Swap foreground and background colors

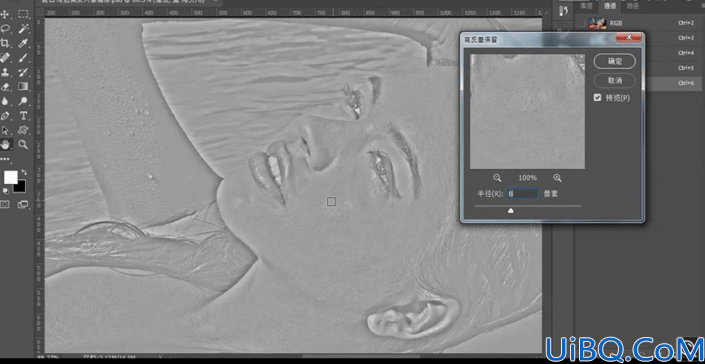pos(23,172)
